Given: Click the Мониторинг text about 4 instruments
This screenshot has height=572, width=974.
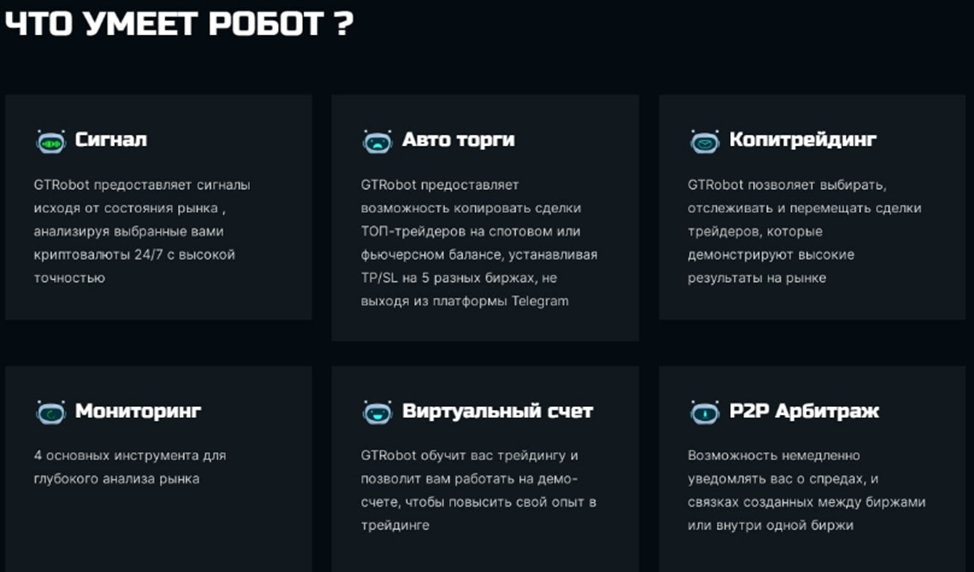Looking at the screenshot, I should coord(129,467).
